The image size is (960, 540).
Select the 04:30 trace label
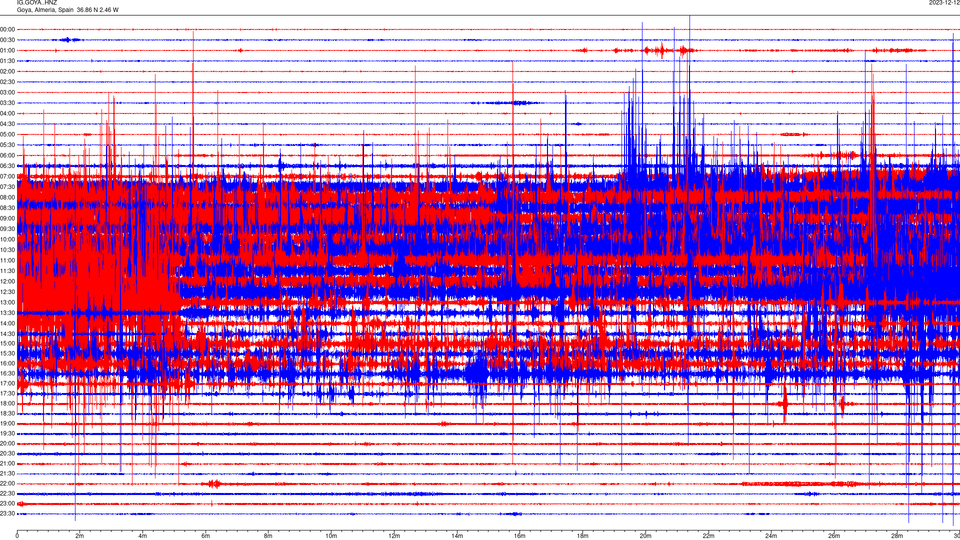(7, 124)
